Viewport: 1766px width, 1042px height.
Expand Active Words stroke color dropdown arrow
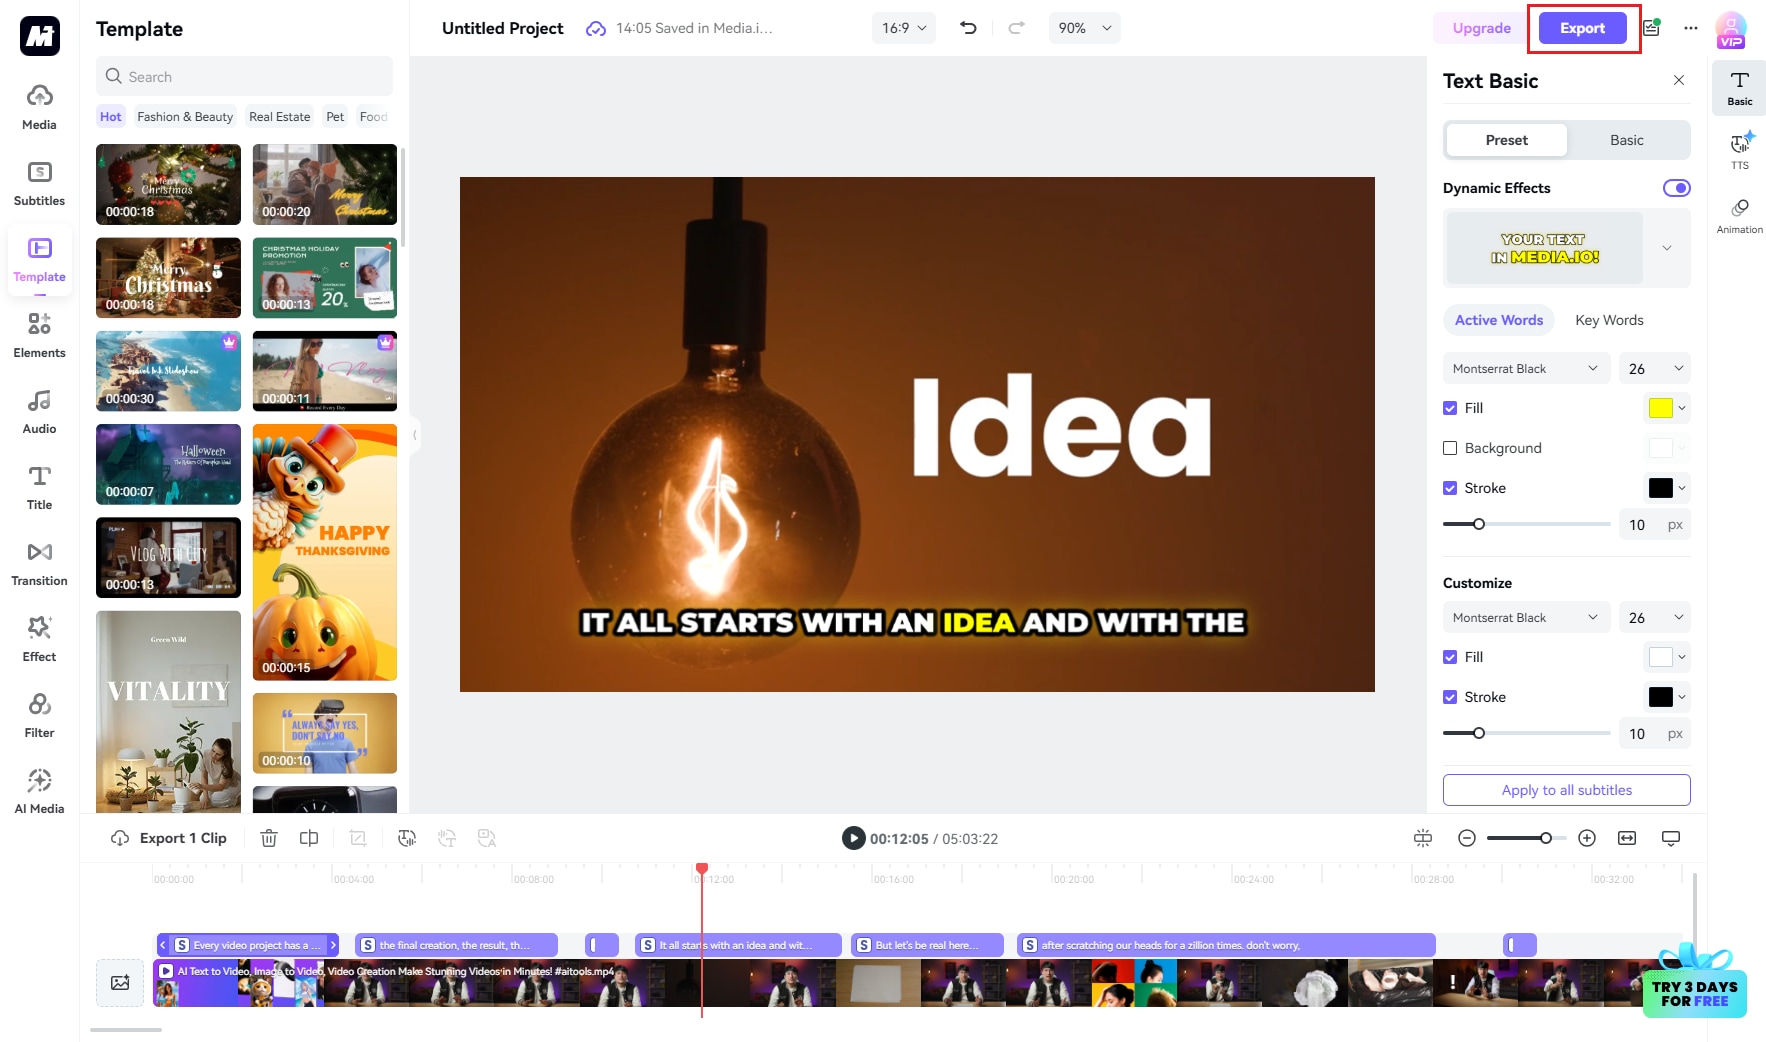tap(1682, 488)
